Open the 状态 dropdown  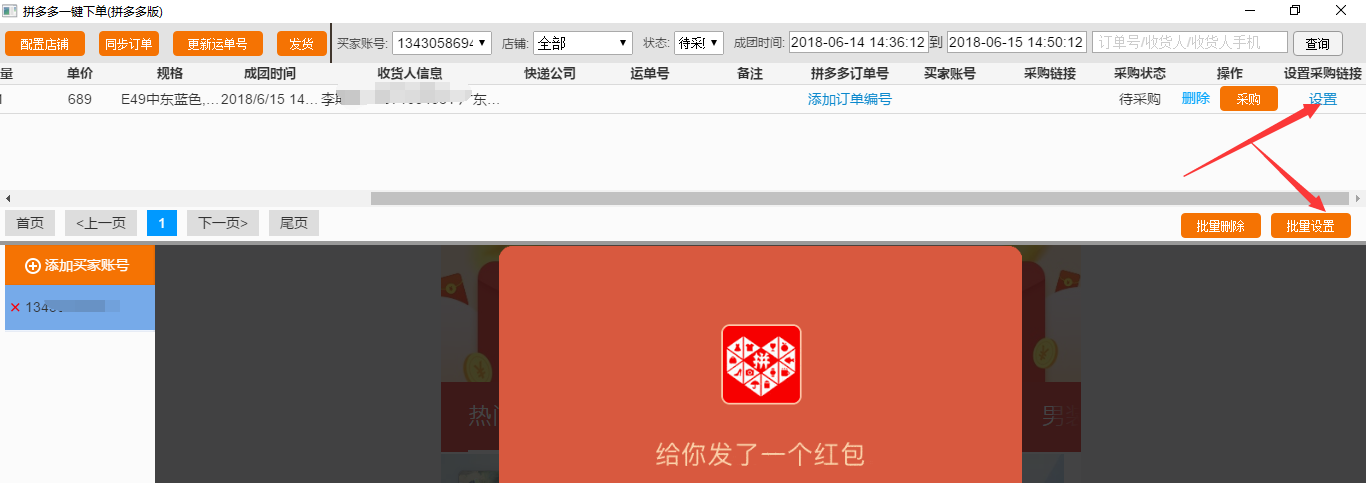click(x=698, y=43)
